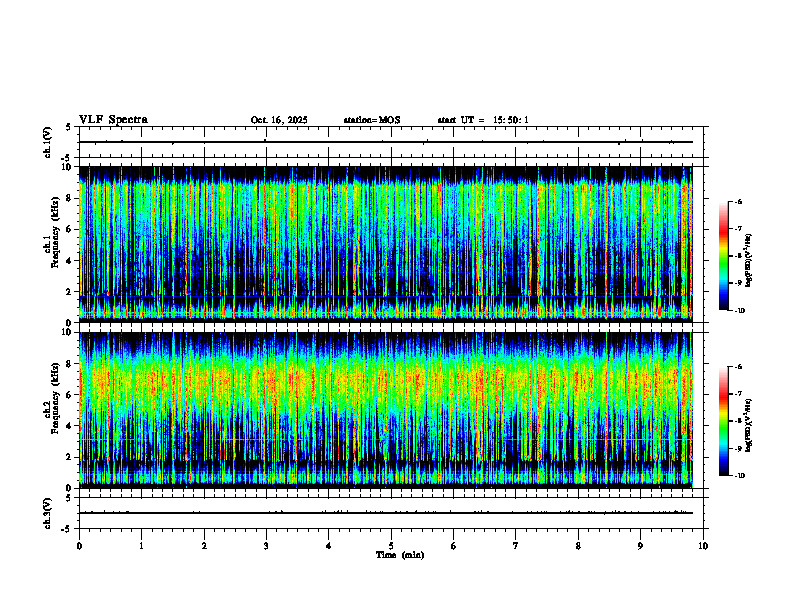792x612 pixels.
Task: Click the "ch.3(V)" axis label
Action: 47,514
